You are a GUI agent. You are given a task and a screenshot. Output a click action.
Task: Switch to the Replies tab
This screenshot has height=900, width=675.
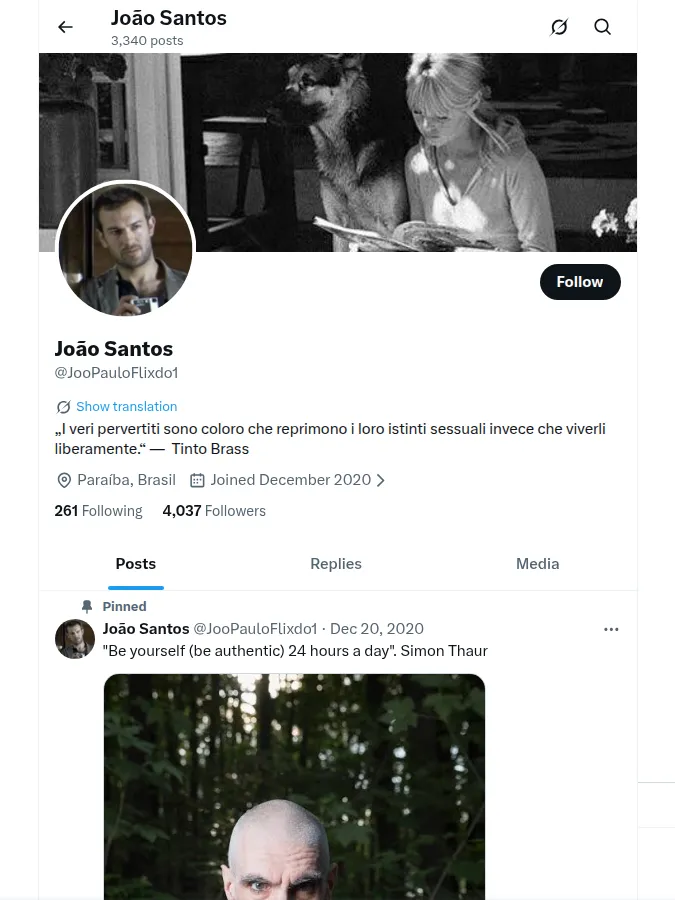tap(336, 564)
